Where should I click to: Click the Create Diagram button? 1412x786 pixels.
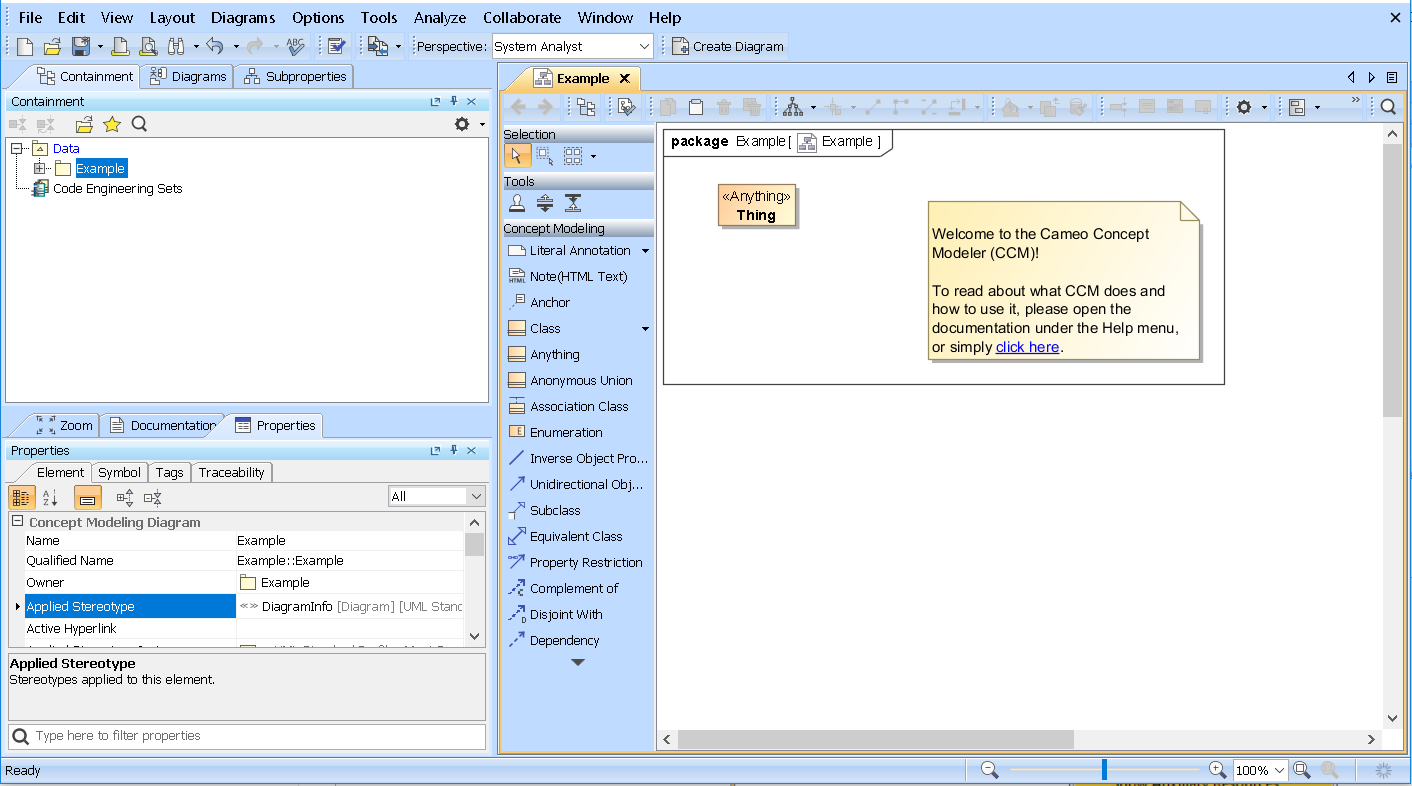click(727, 46)
